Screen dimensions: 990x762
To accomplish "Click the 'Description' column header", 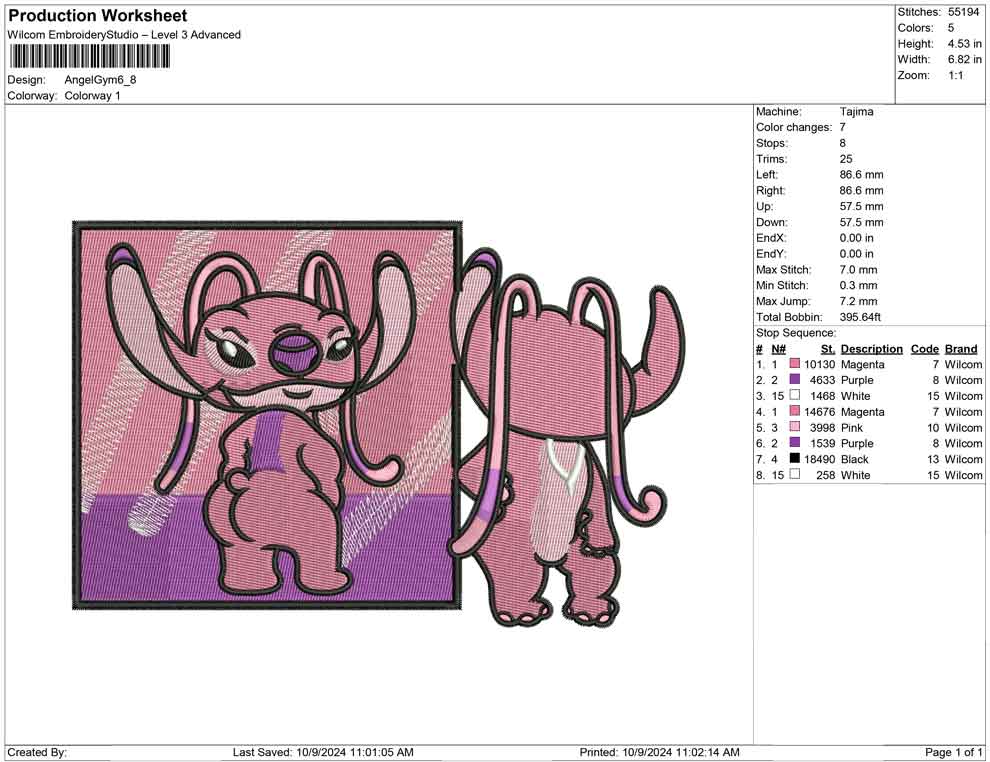I will 871,348.
